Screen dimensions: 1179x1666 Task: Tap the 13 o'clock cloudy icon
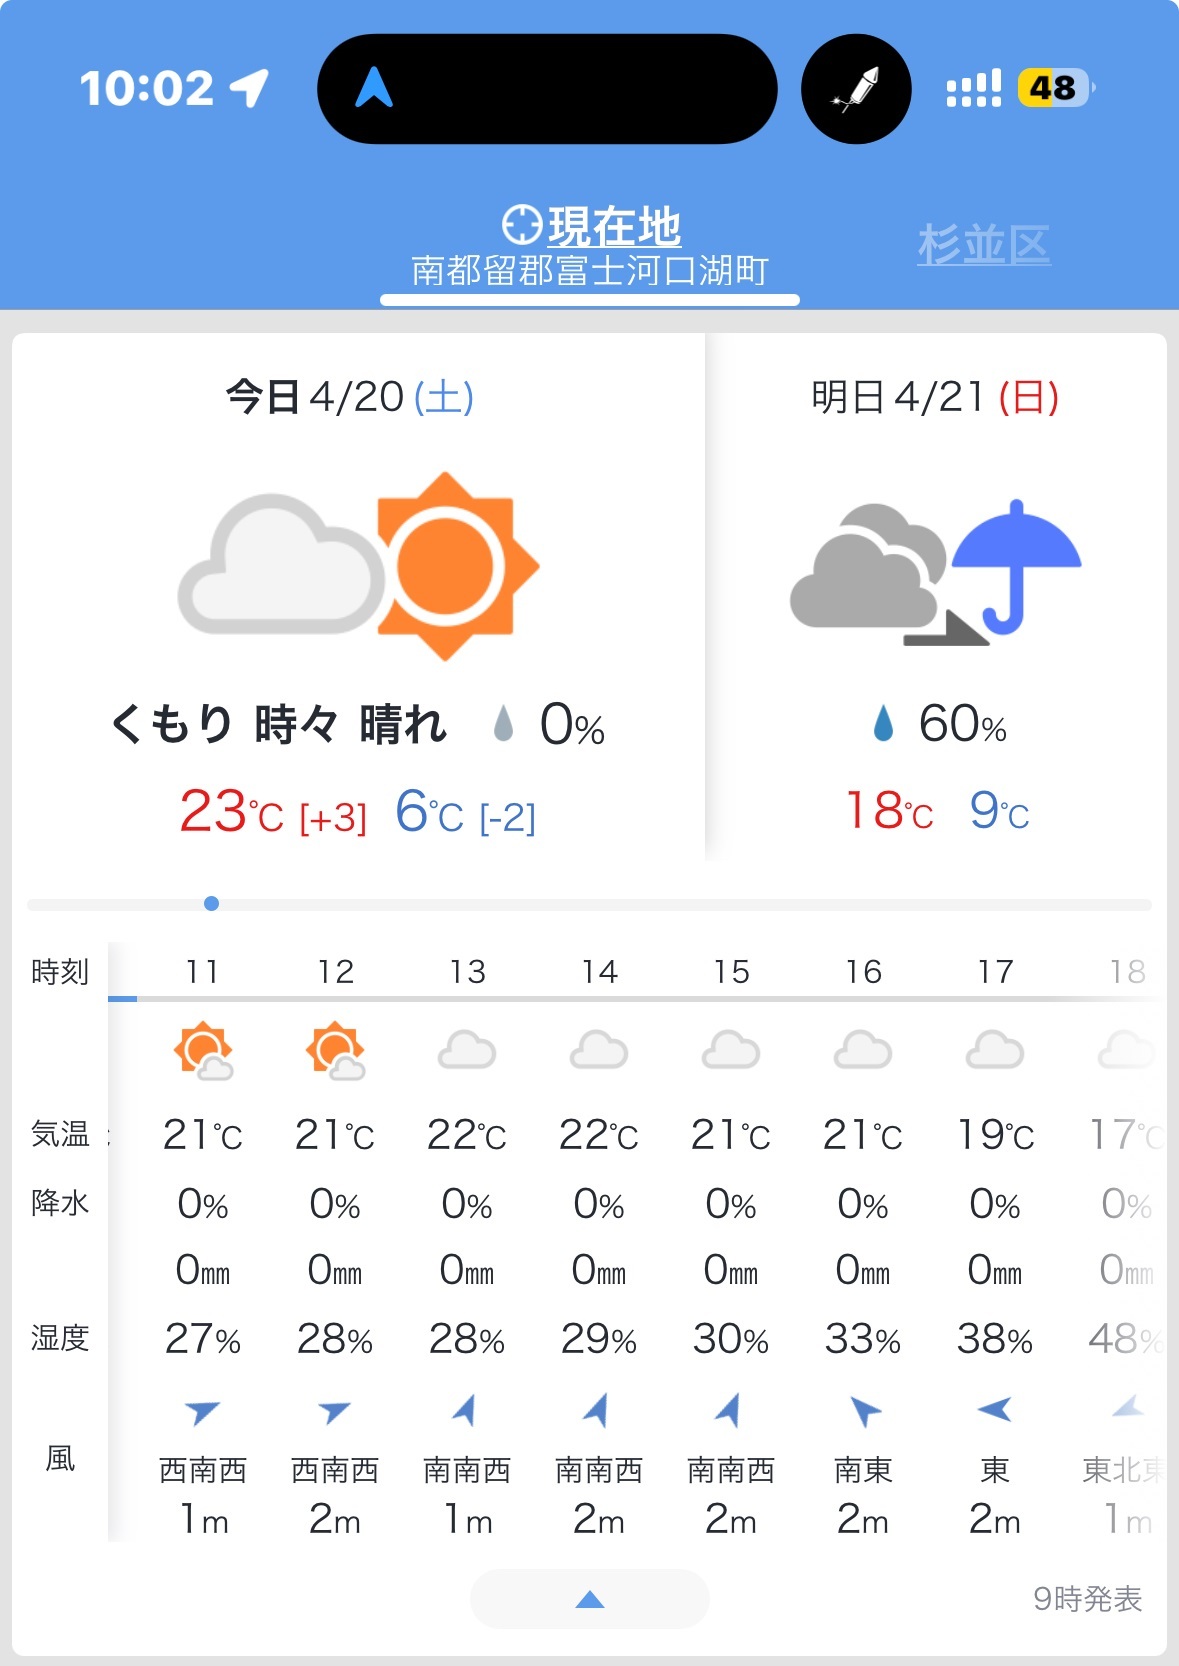[467, 1050]
